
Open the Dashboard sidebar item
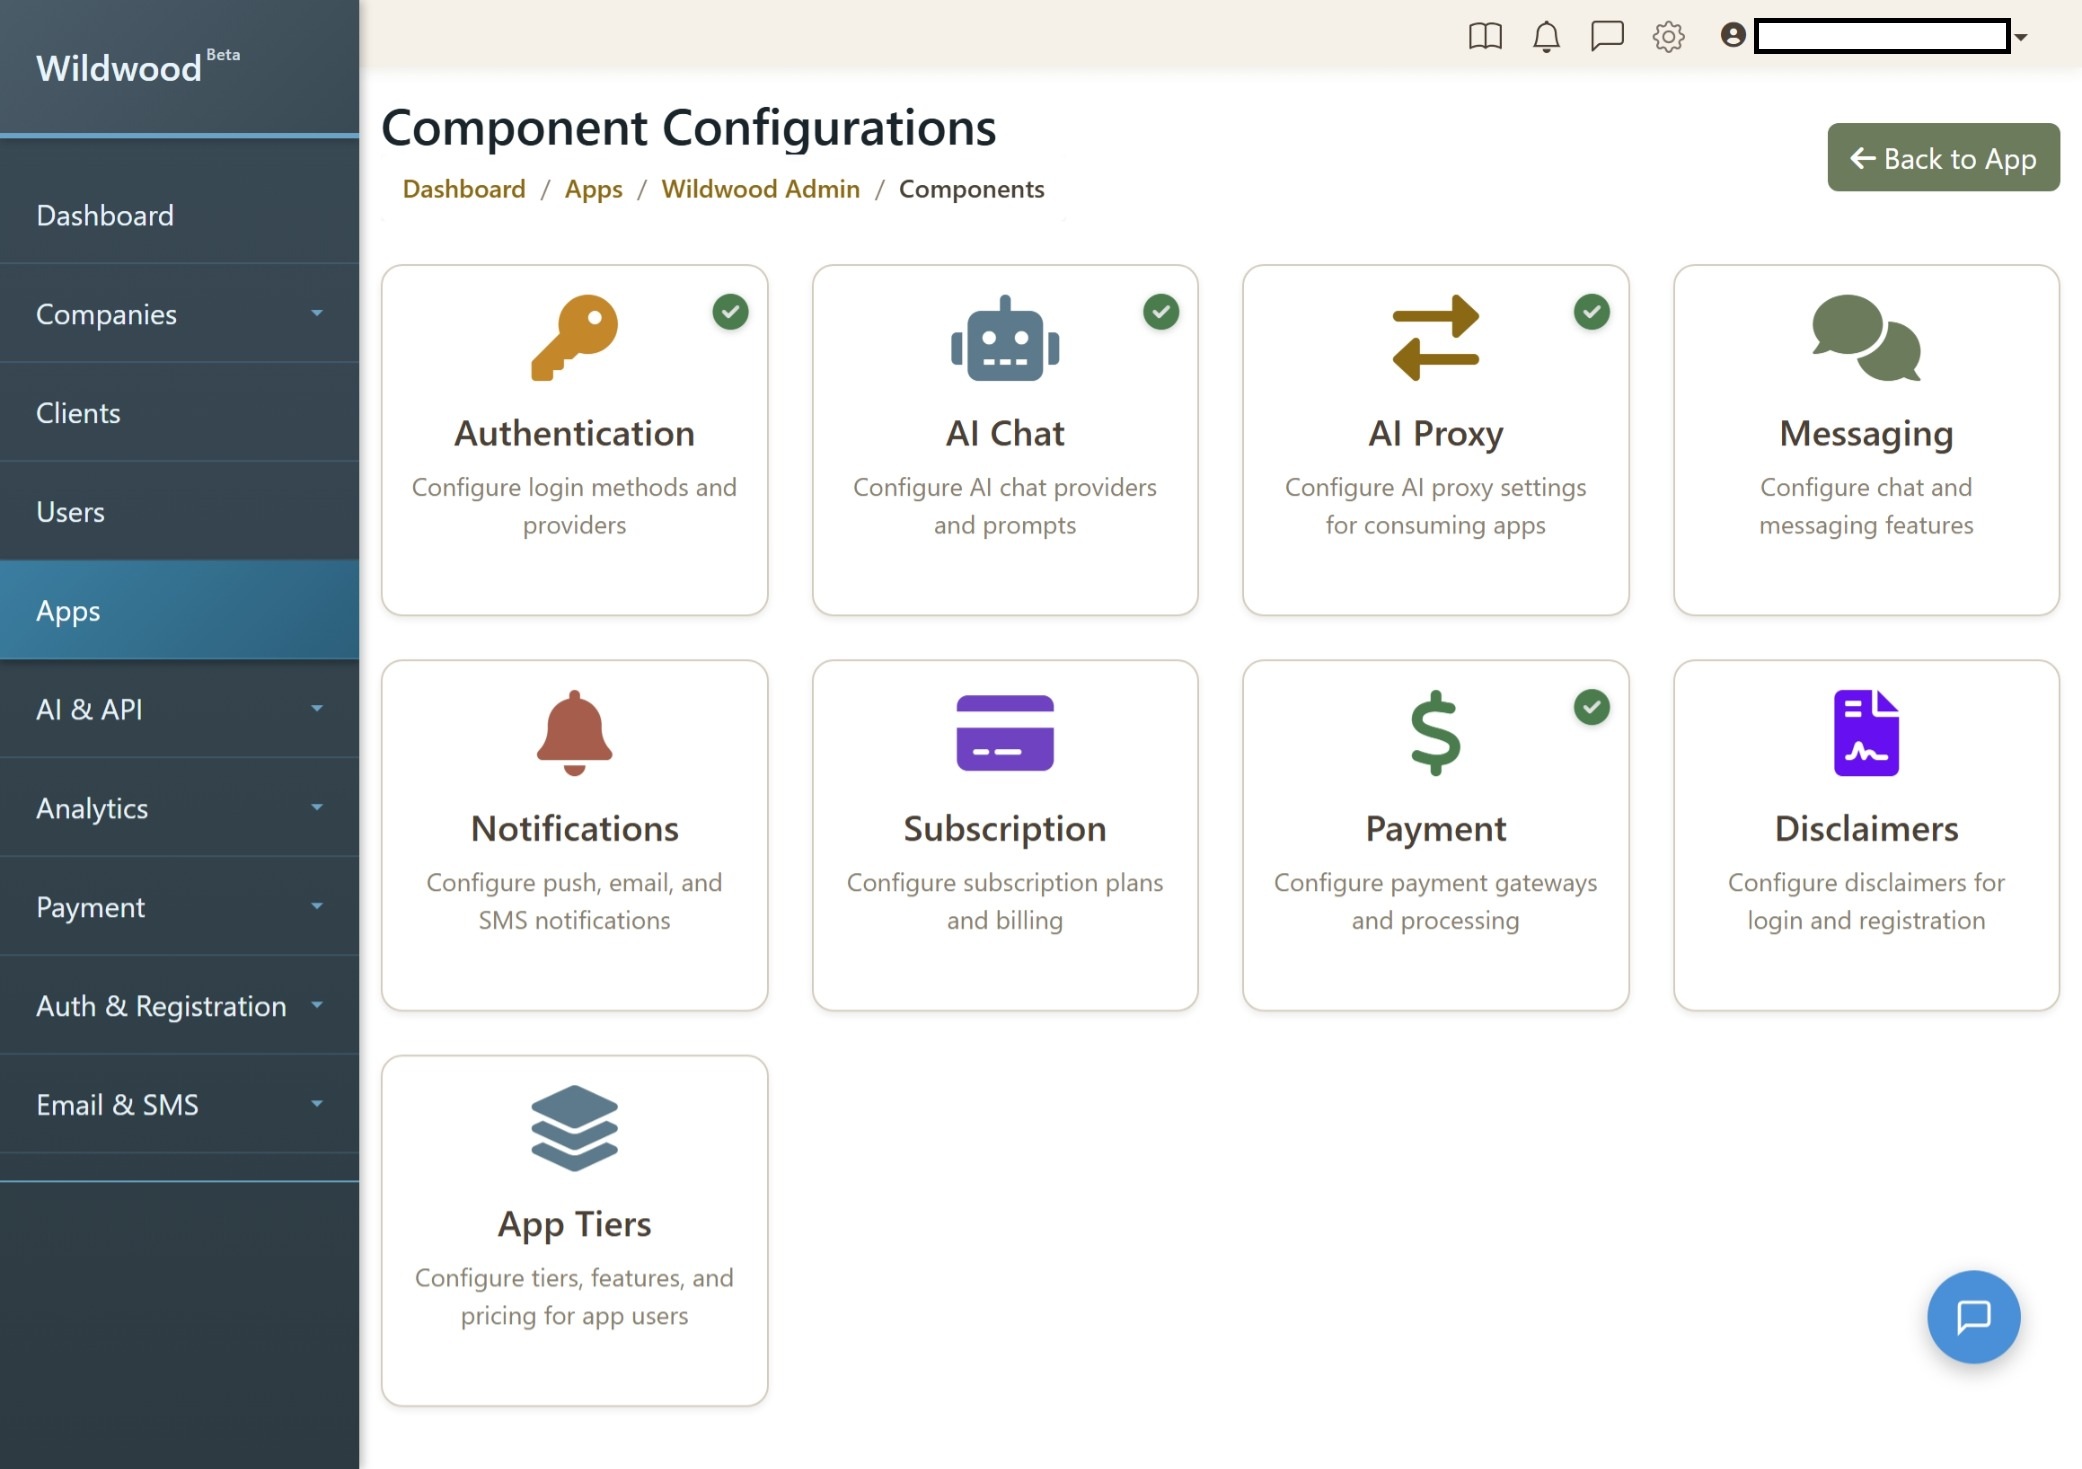179,215
